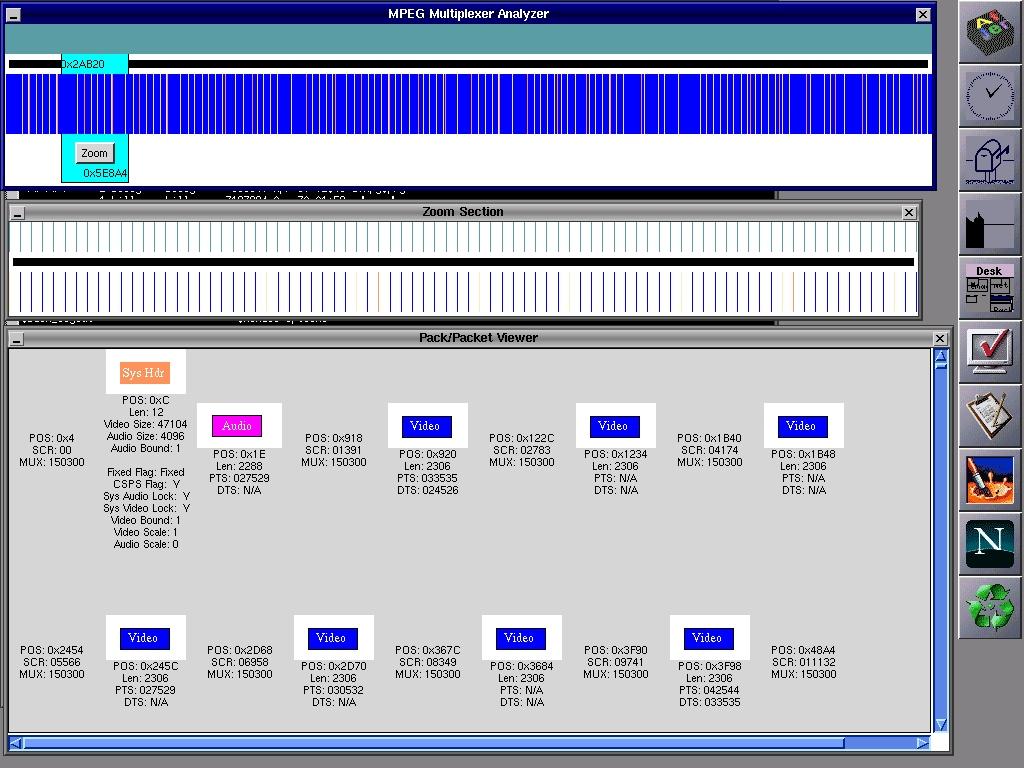Screen dimensions: 1024x768
Task: Click the Video packet at POS 0x920
Action: tap(425, 426)
